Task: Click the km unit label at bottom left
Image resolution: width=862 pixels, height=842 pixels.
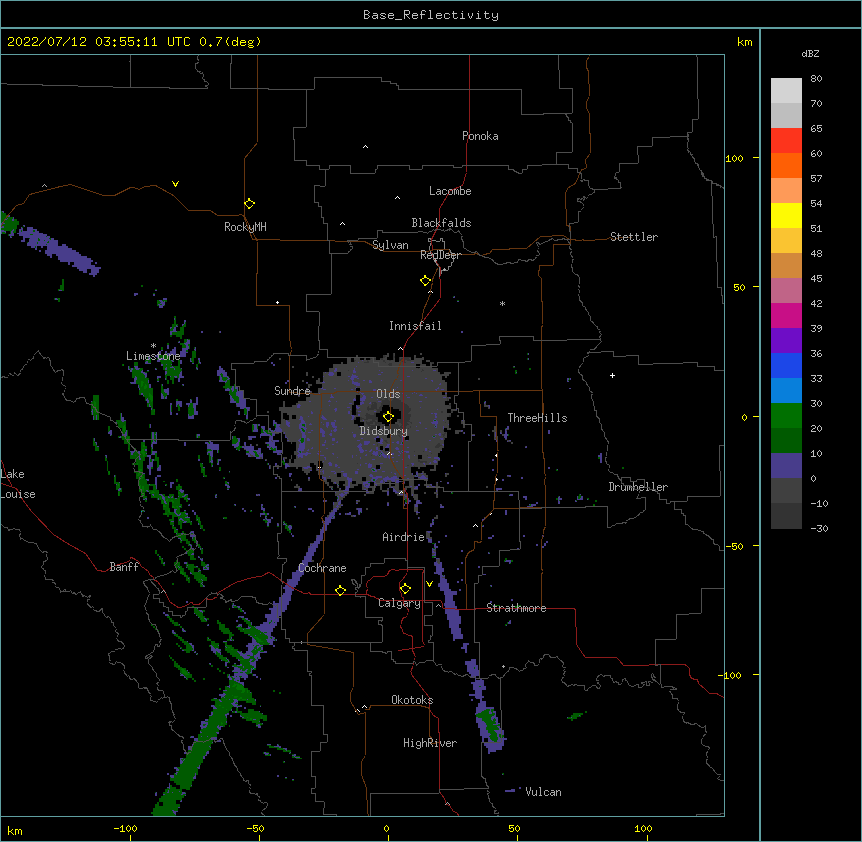Action: 14,831
